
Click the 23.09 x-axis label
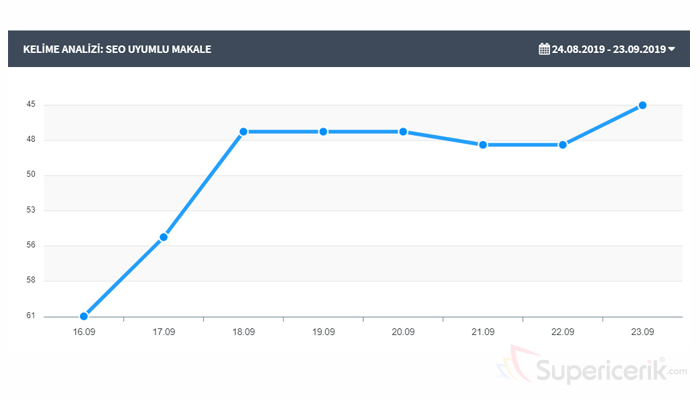pyautogui.click(x=643, y=333)
